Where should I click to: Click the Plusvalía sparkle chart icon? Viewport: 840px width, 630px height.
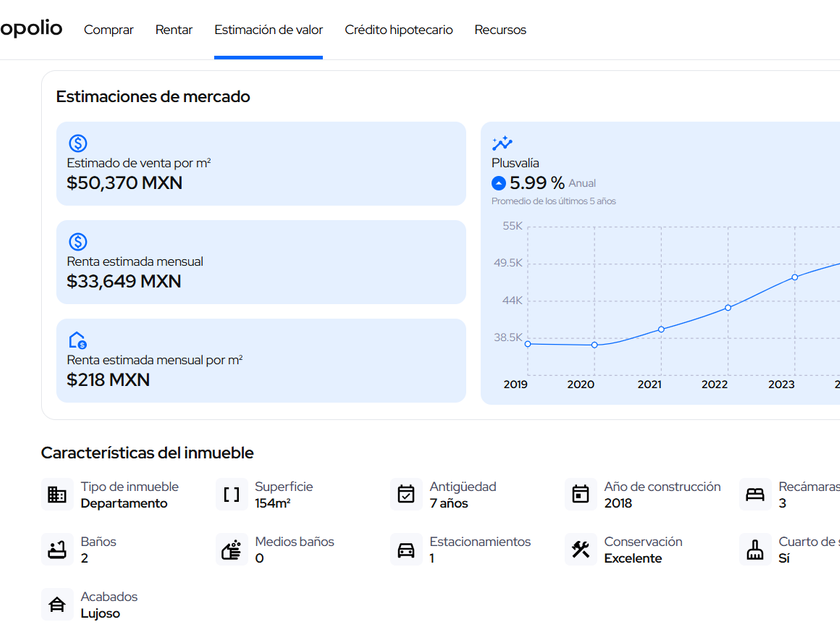(502, 144)
